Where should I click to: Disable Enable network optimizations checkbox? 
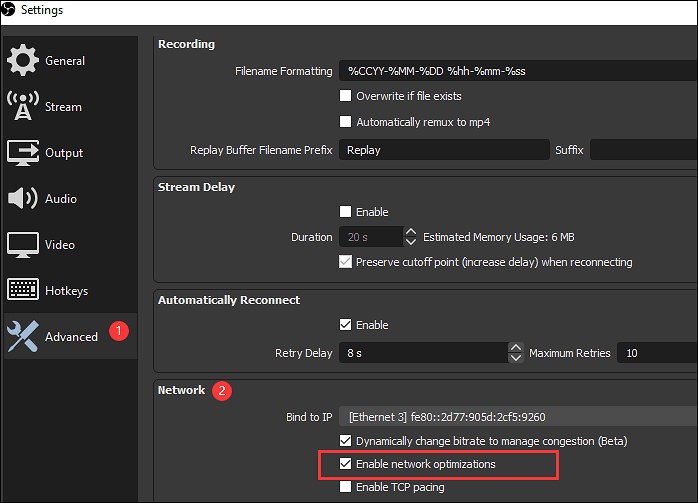(x=346, y=465)
